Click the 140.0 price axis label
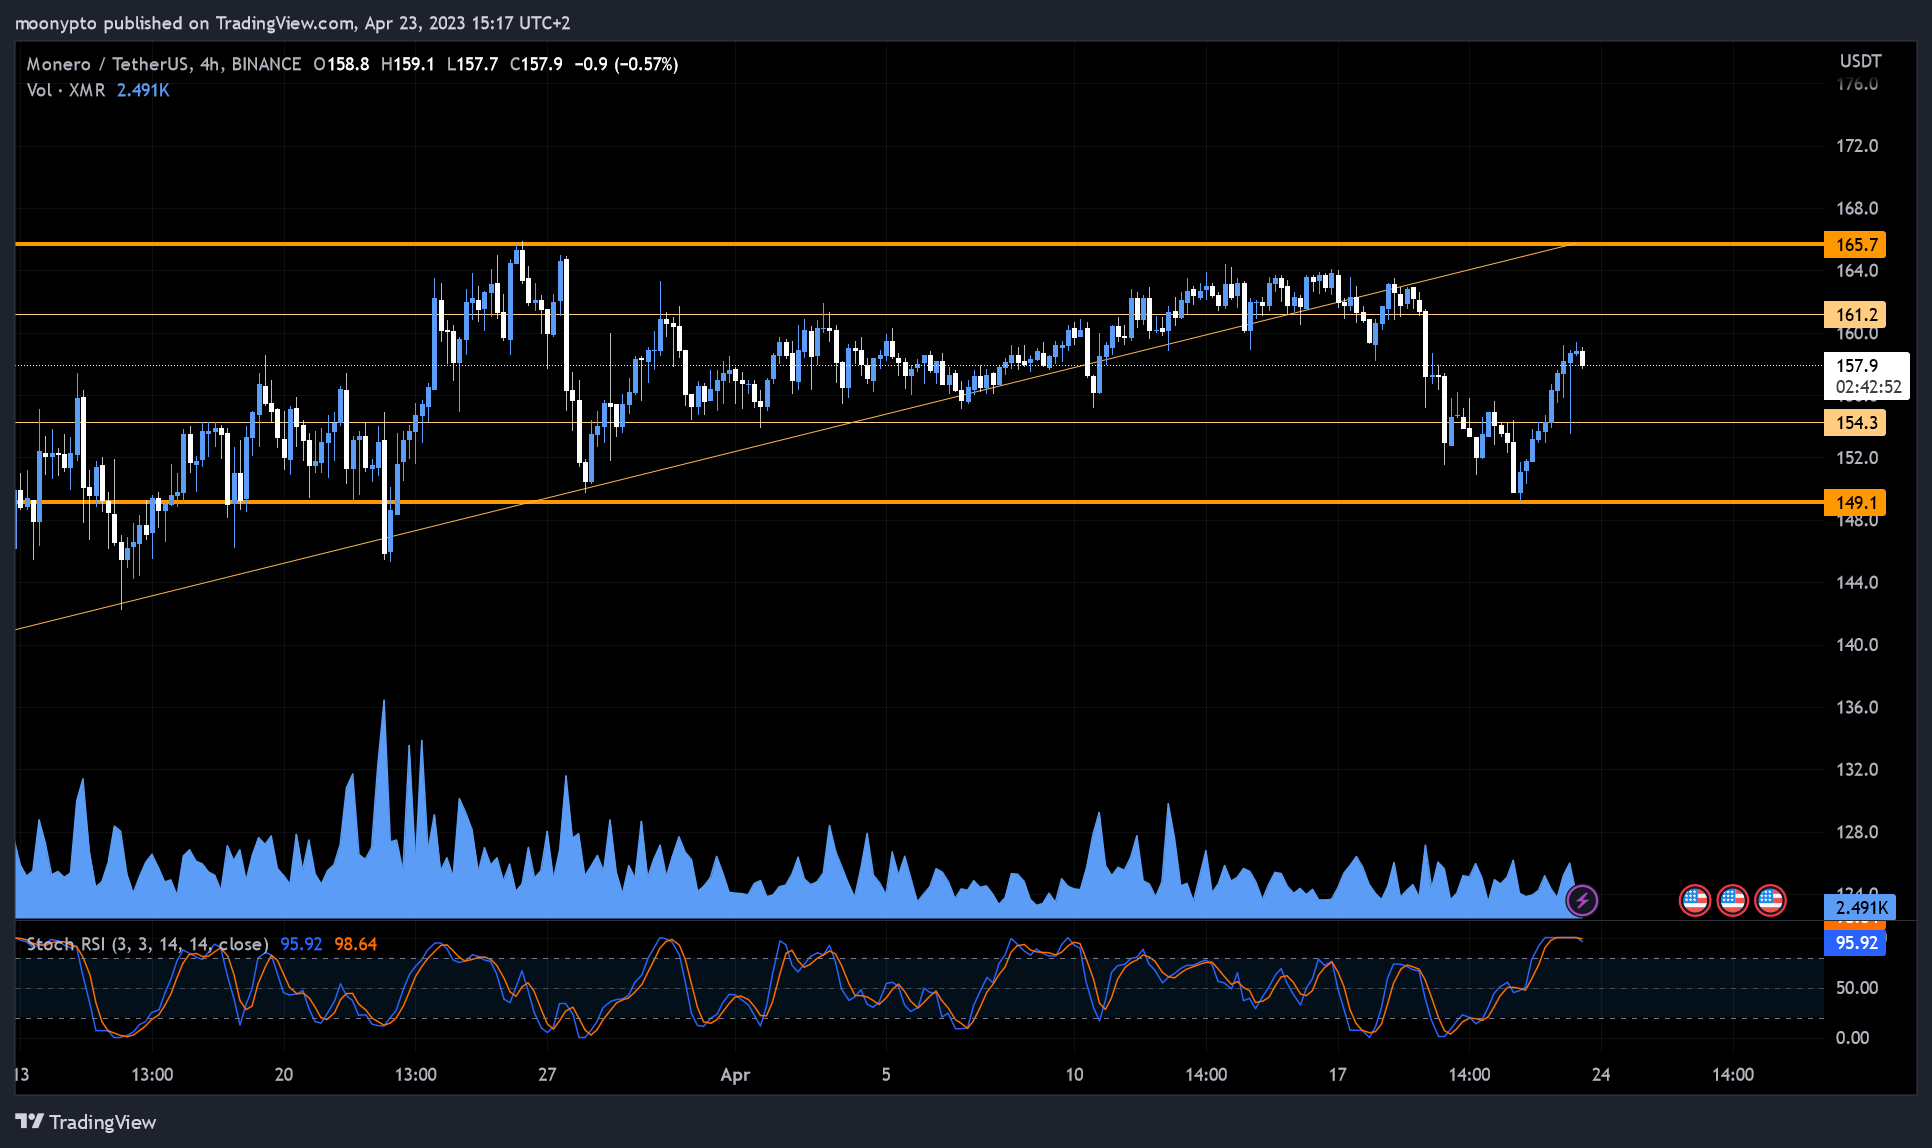Screen dimensions: 1932x1148 pyautogui.click(x=1857, y=645)
